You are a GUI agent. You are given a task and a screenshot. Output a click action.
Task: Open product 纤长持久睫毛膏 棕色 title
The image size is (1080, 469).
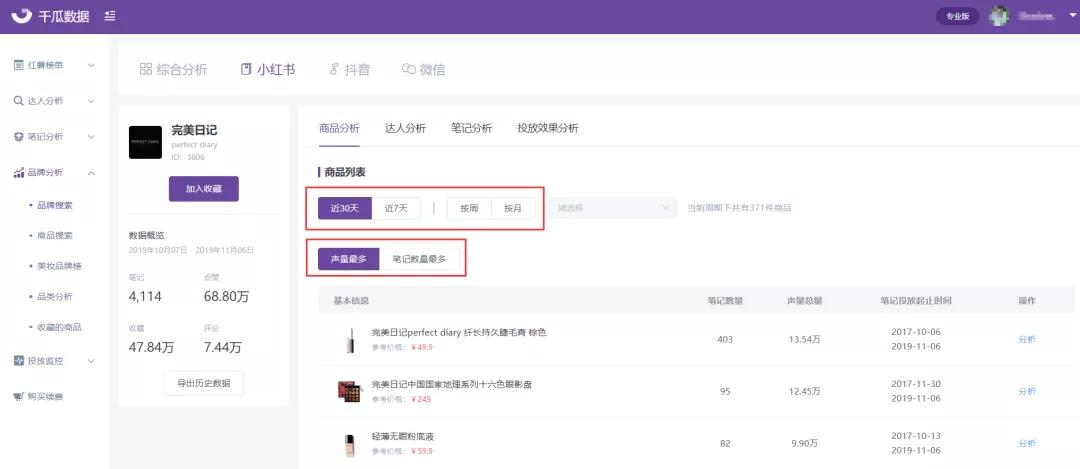click(459, 333)
